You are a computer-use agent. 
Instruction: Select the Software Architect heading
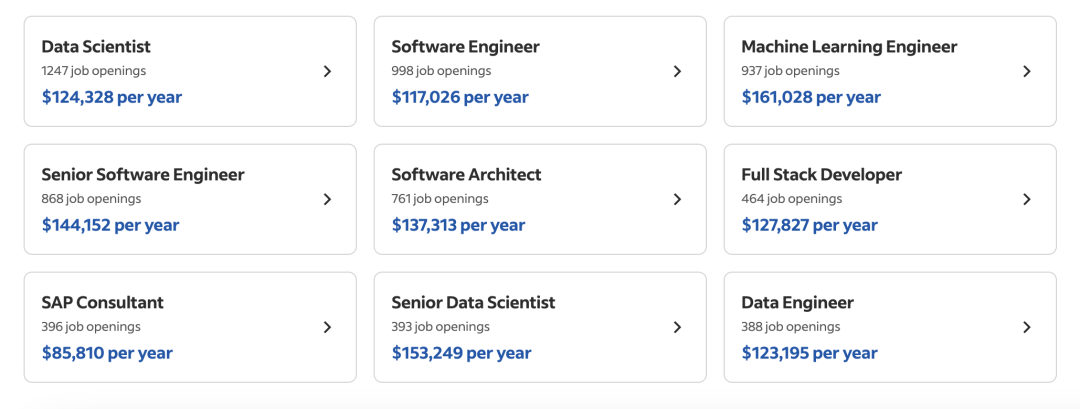(x=466, y=175)
